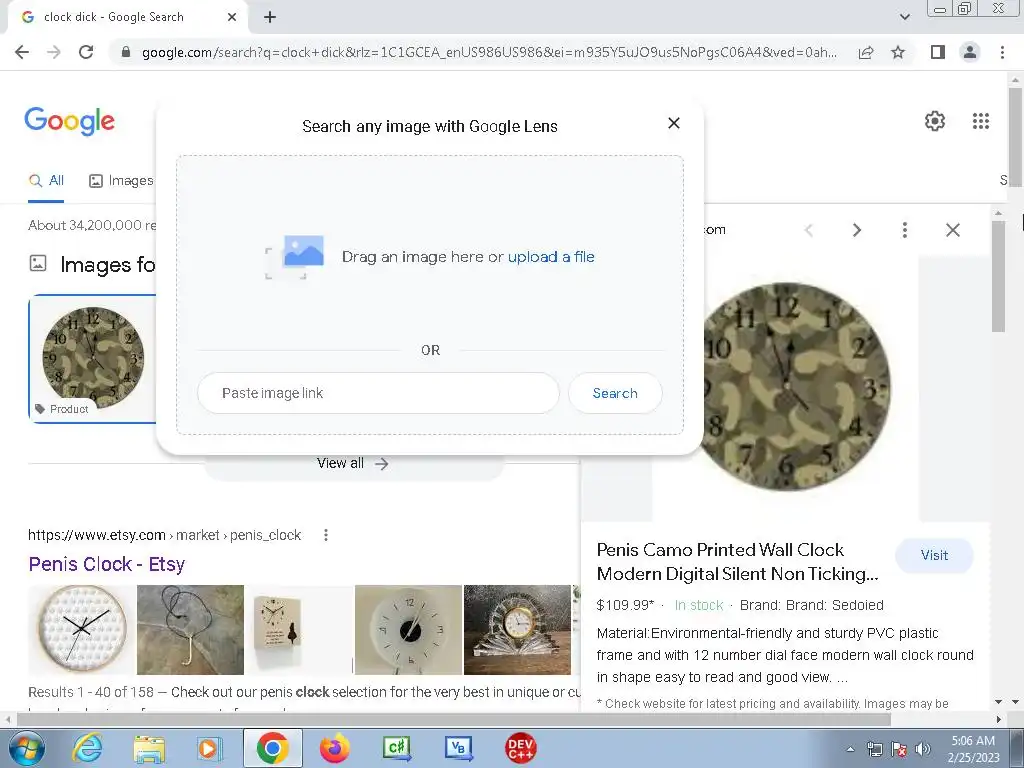Open media player from taskbar
The height and width of the screenshot is (768, 1024).
click(210, 748)
